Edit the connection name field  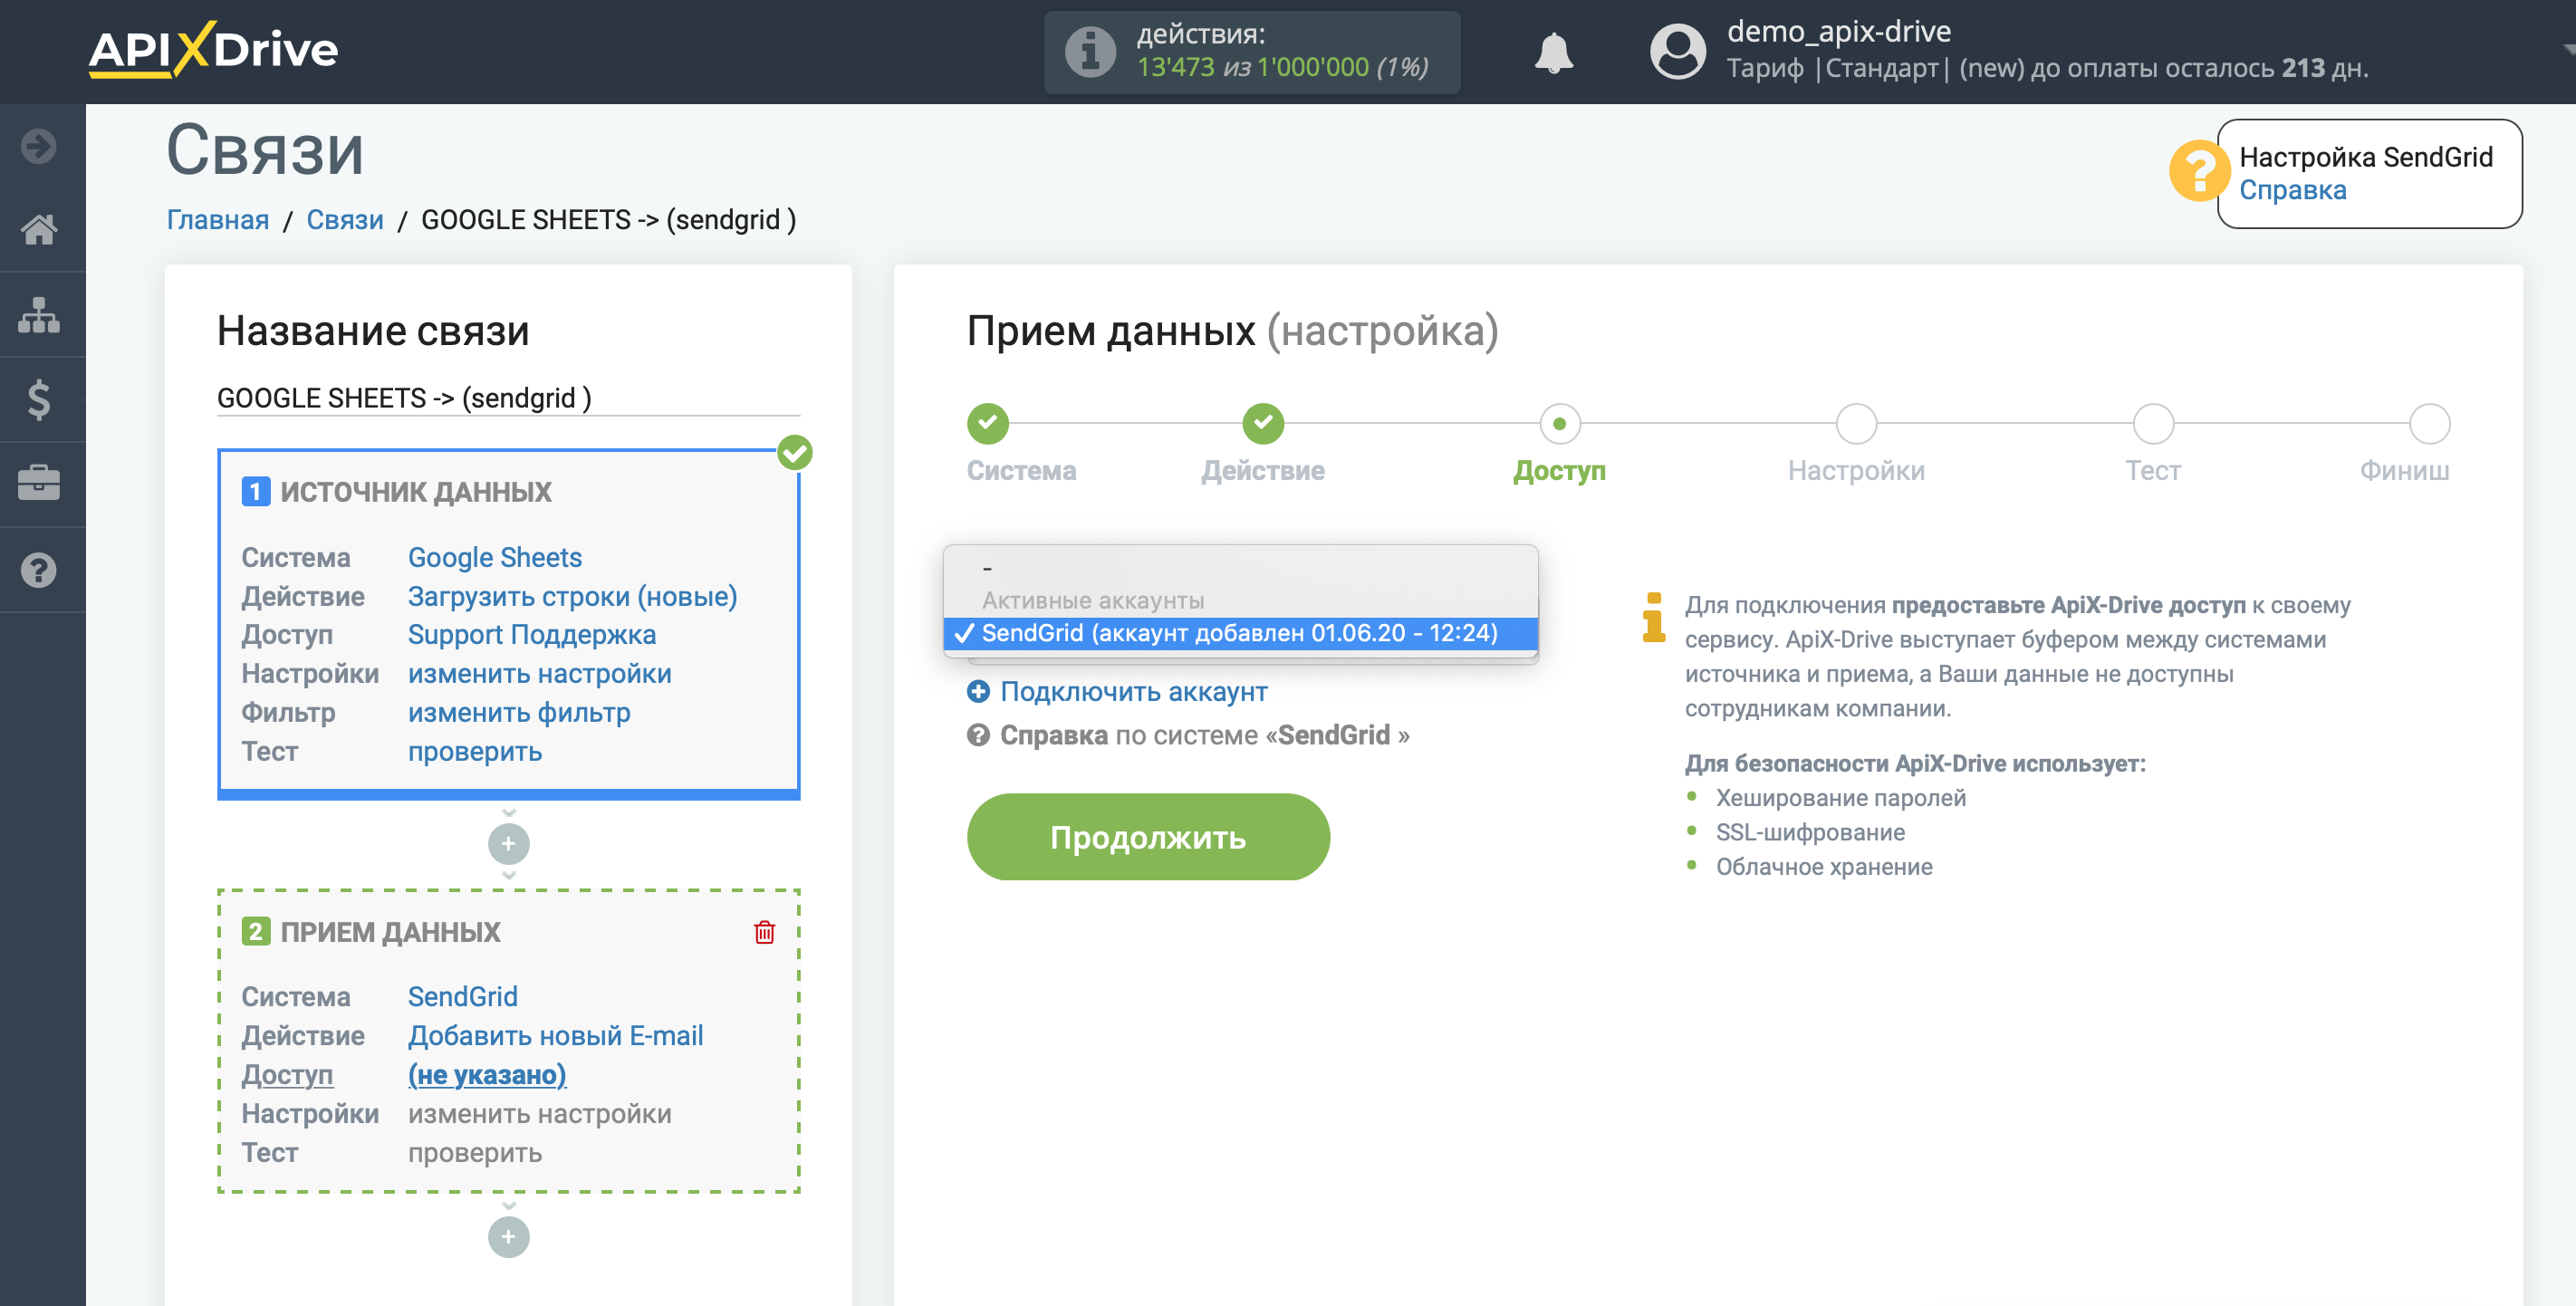tap(508, 398)
